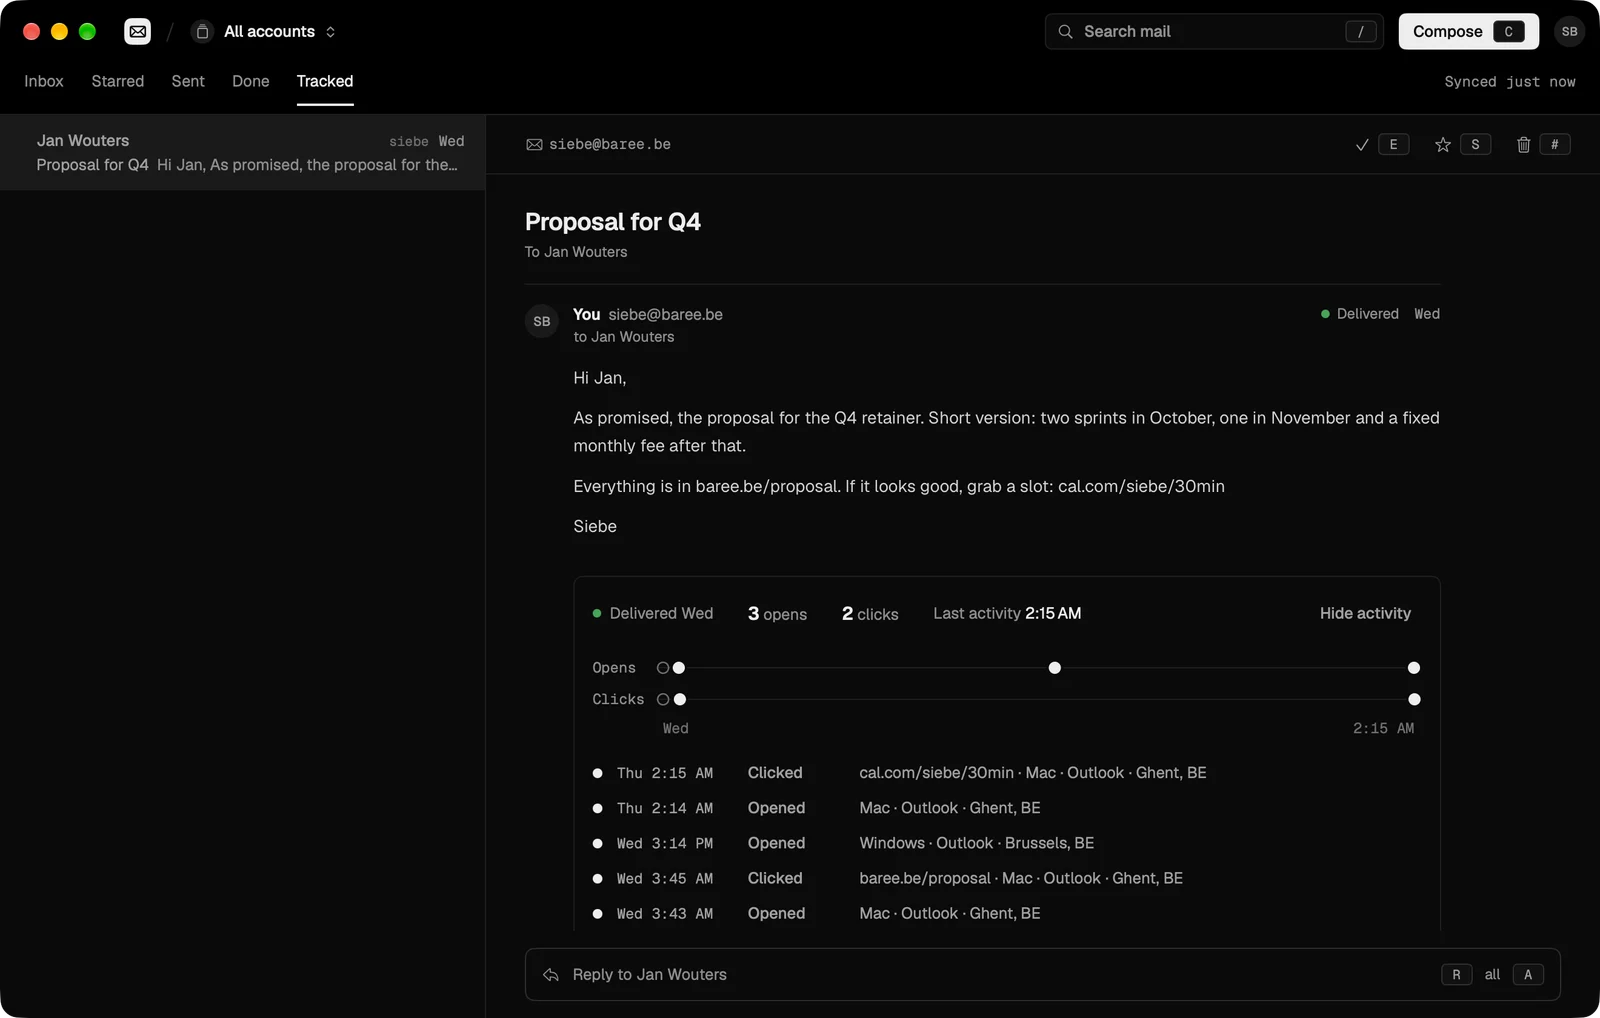
Task: Select the Wed 3:14 PM Opened activity row
Action: [1007, 843]
